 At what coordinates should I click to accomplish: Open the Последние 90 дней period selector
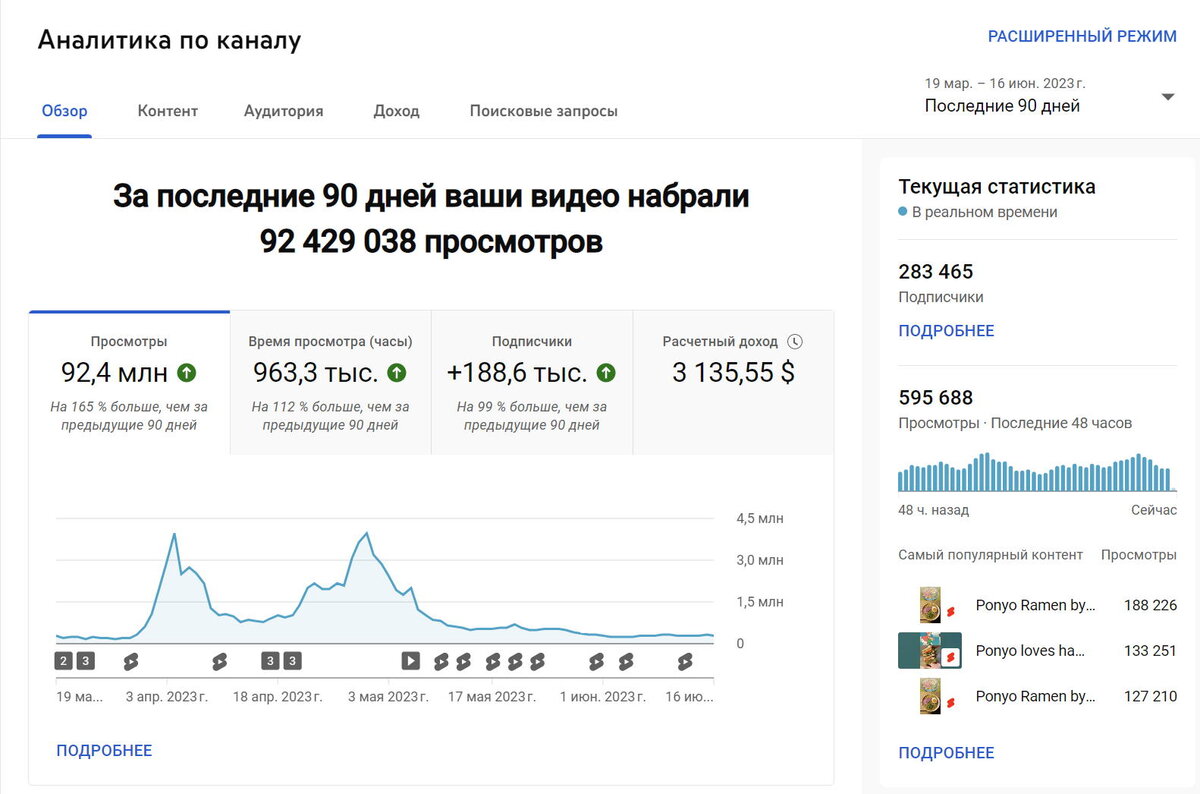click(x=1049, y=95)
